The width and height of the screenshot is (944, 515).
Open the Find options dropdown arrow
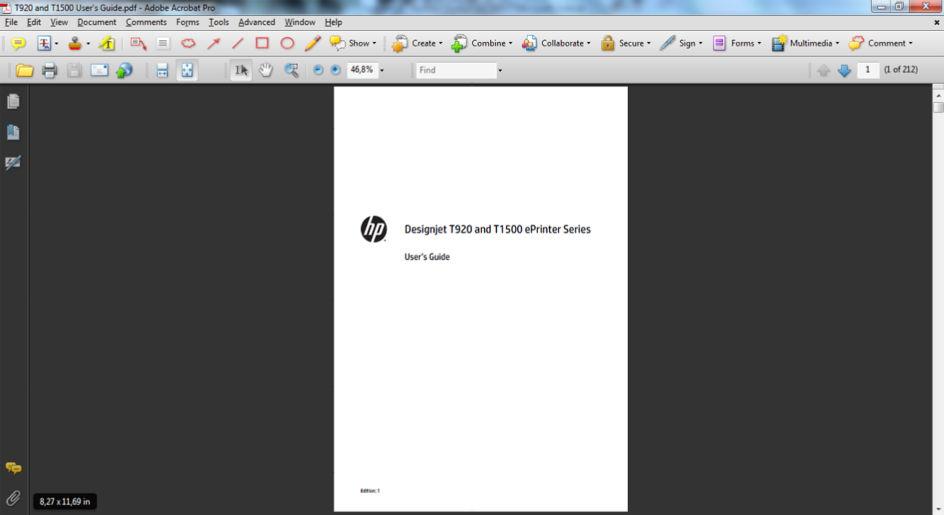pos(500,70)
